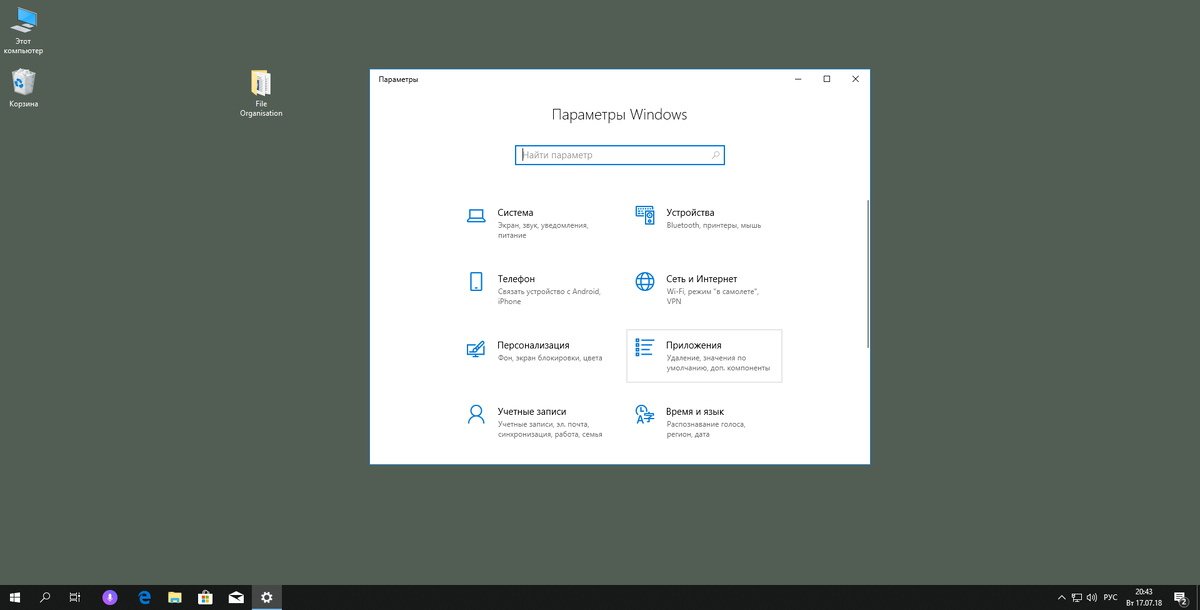Click the Найти параметр search field
1200x610 pixels.
[x=620, y=155]
